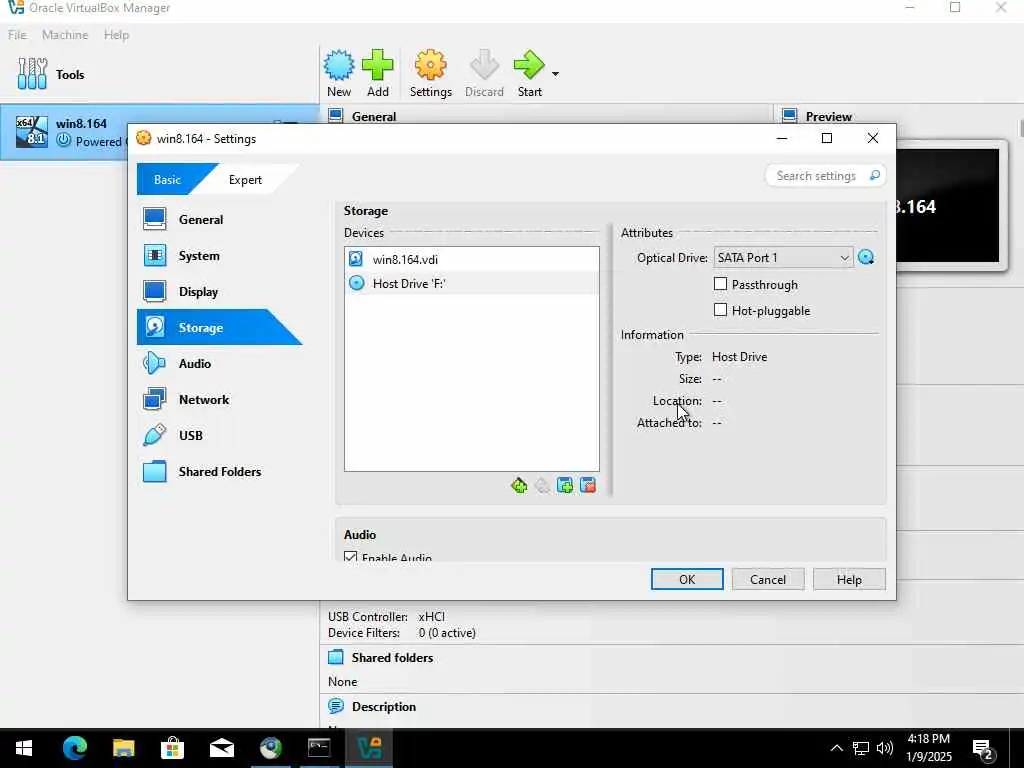Click Cancel in the Settings dialog
Image resolution: width=1024 pixels, height=768 pixels.
pos(768,579)
